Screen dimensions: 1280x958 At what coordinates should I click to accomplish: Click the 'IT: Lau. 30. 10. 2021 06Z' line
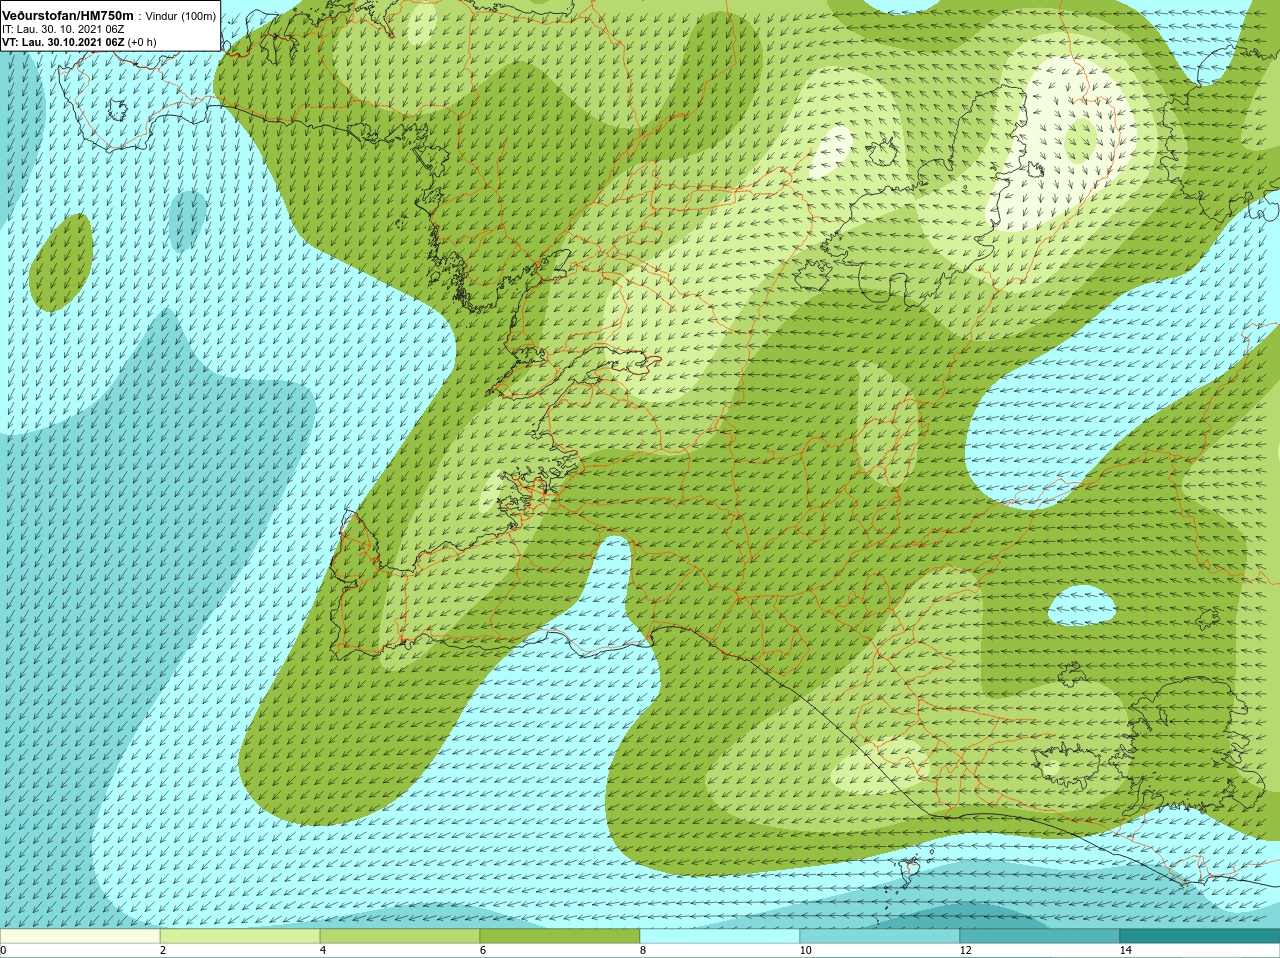[63, 29]
